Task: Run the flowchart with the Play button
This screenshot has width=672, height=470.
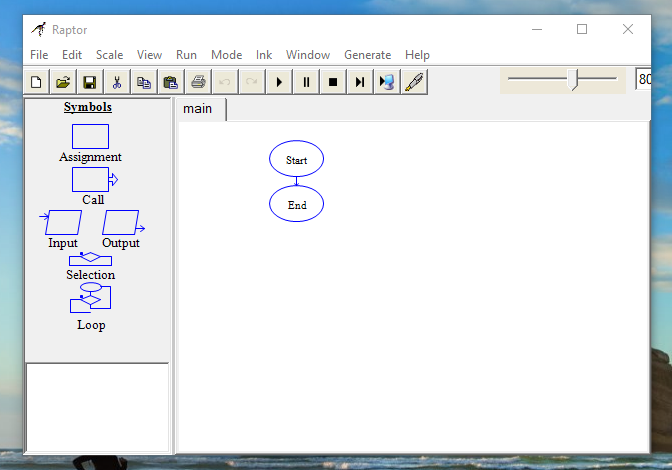Action: [279, 82]
